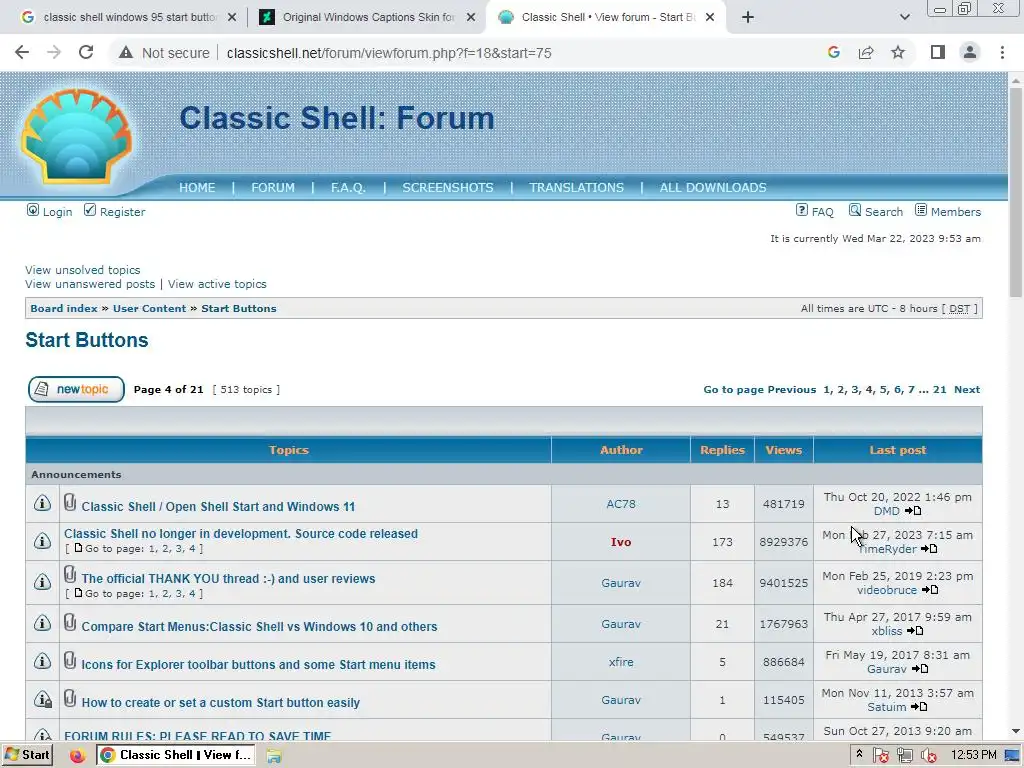Click the last-post icon next to xbliss

tap(915, 631)
